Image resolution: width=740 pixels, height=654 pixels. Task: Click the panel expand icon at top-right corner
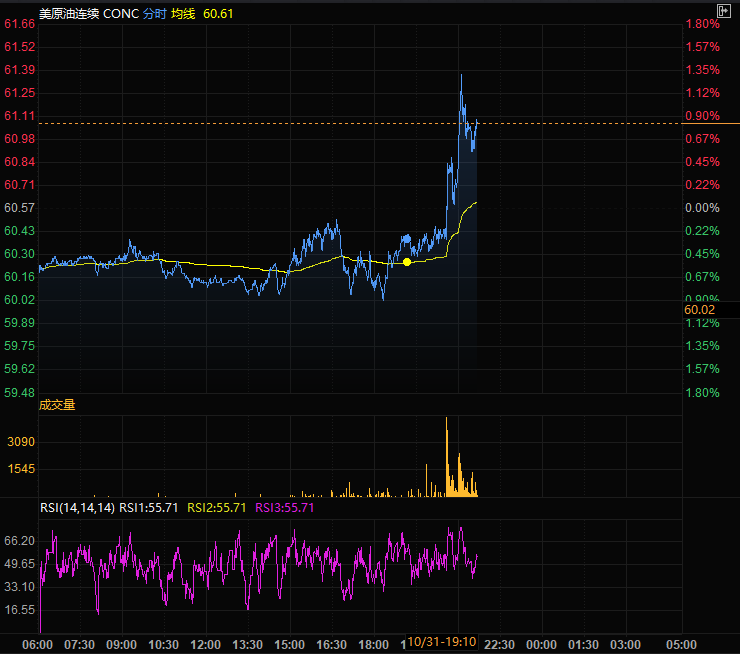tap(724, 10)
